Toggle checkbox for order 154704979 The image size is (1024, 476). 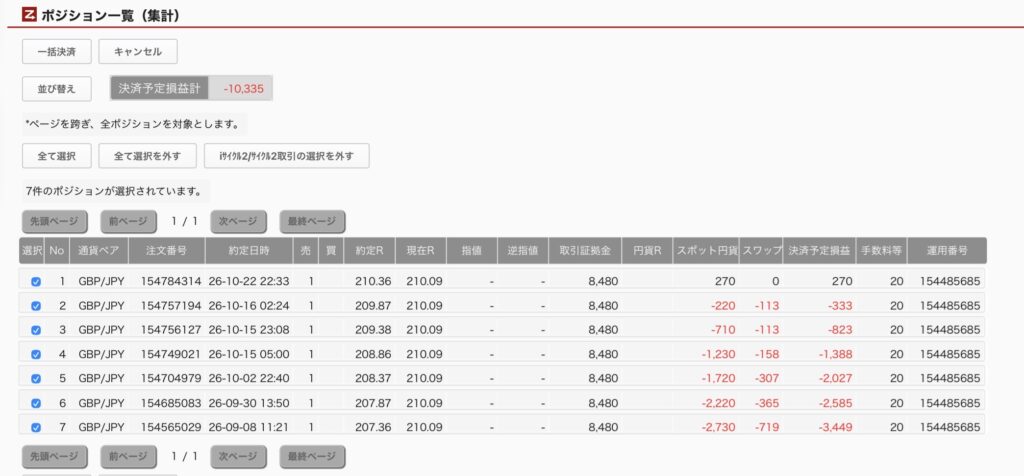(x=36, y=379)
